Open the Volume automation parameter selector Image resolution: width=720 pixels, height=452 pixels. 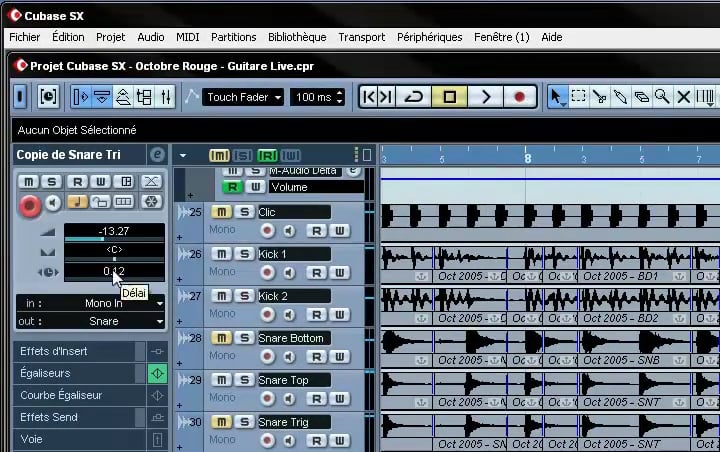pos(317,187)
